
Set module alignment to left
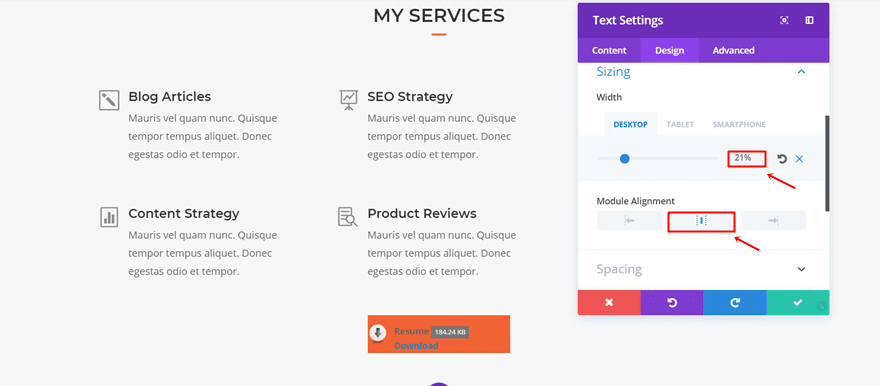629,220
